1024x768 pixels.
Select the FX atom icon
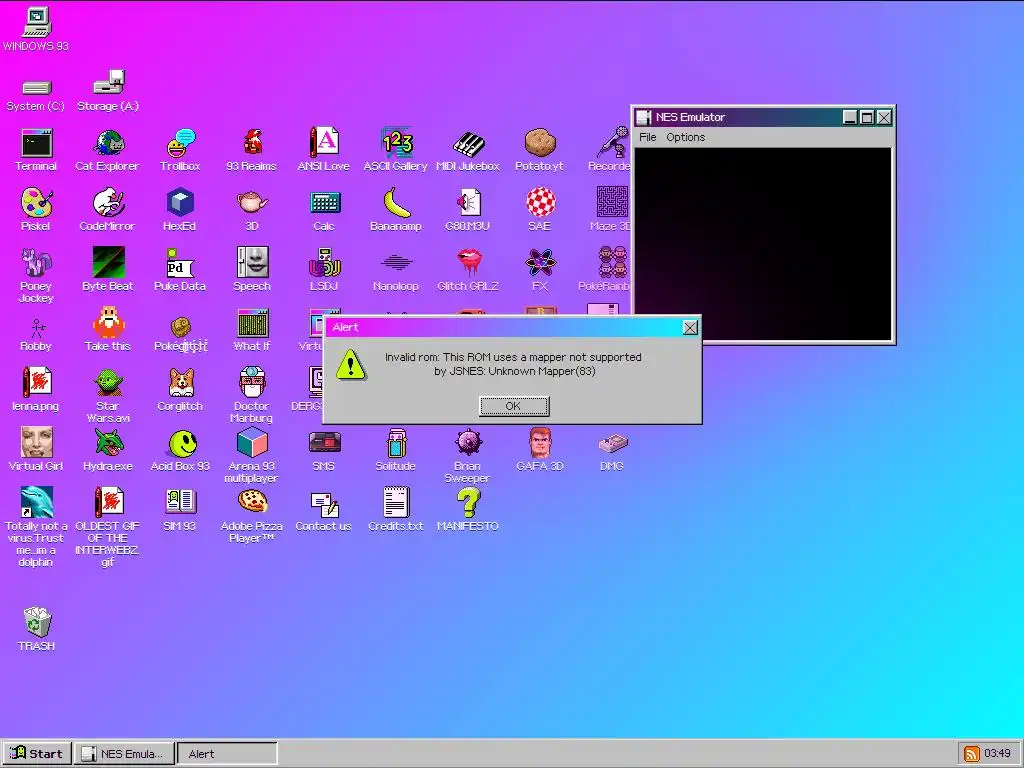tap(540, 263)
